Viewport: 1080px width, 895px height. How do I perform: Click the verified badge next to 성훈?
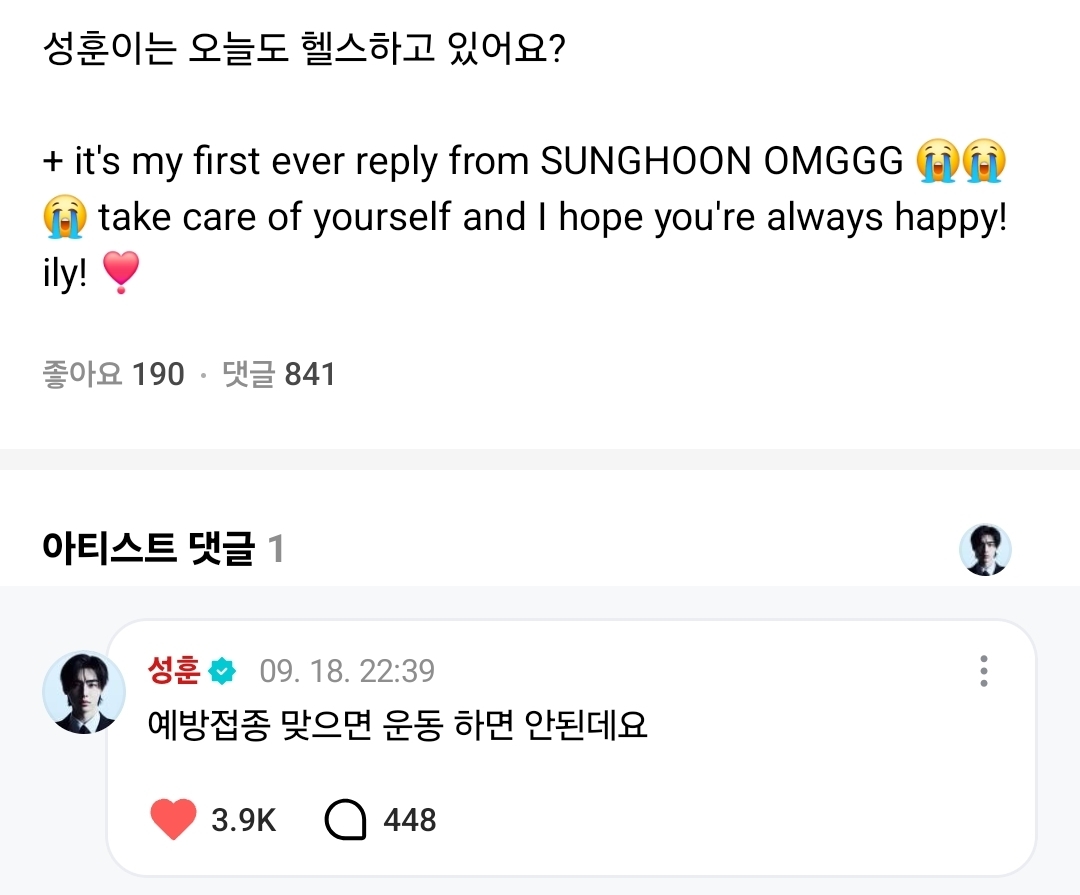point(222,671)
